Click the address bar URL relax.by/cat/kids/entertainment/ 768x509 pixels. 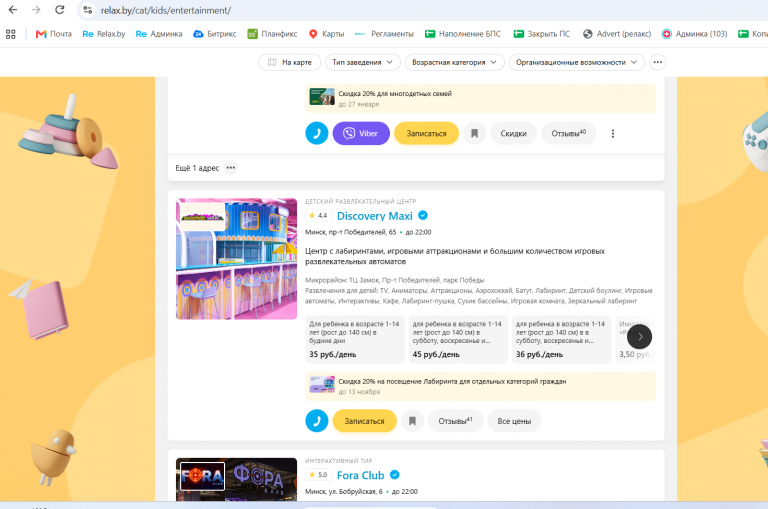click(x=166, y=10)
